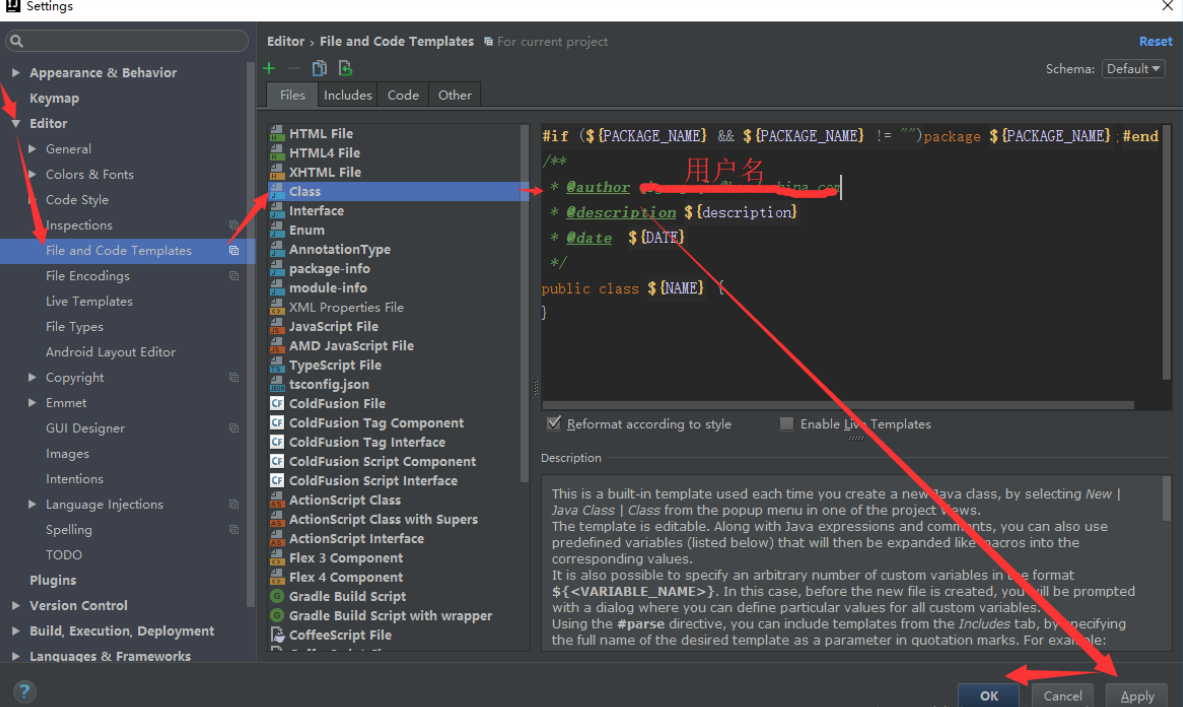
Task: Click the ColdFusion Tag Component icon
Action: pyautogui.click(x=277, y=423)
